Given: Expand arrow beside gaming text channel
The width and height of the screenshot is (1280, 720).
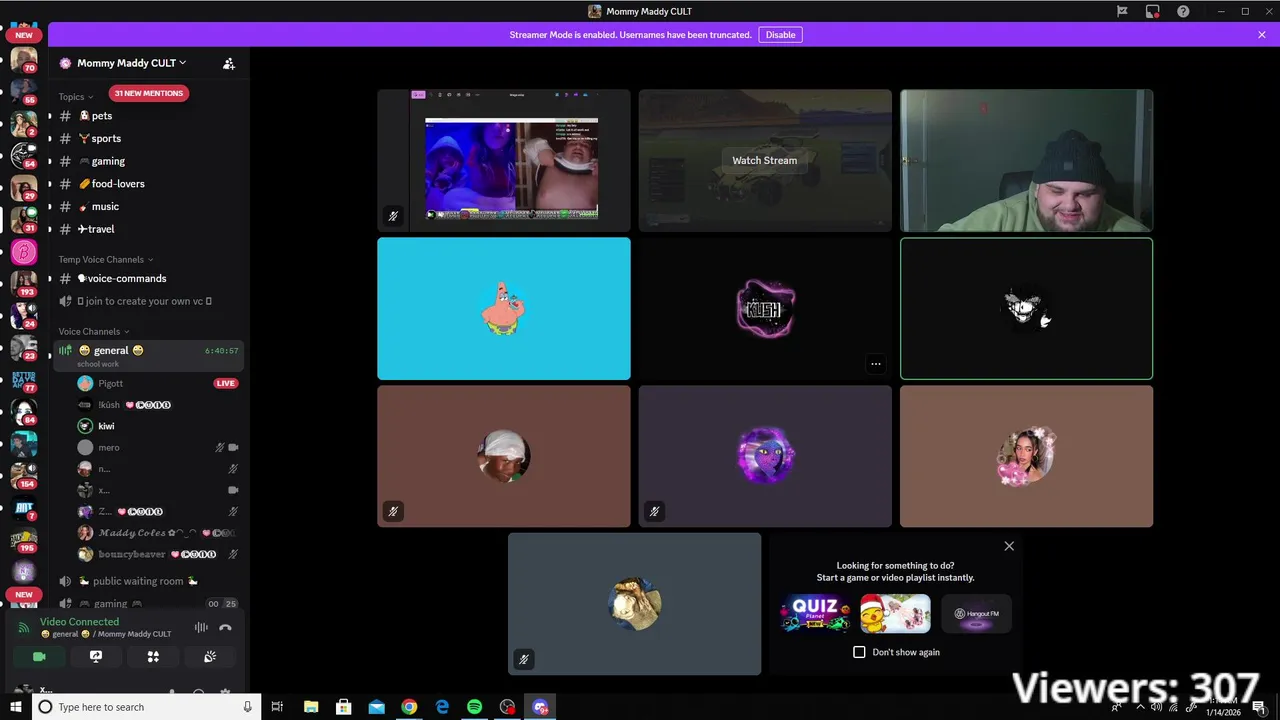Looking at the screenshot, I should [50, 161].
